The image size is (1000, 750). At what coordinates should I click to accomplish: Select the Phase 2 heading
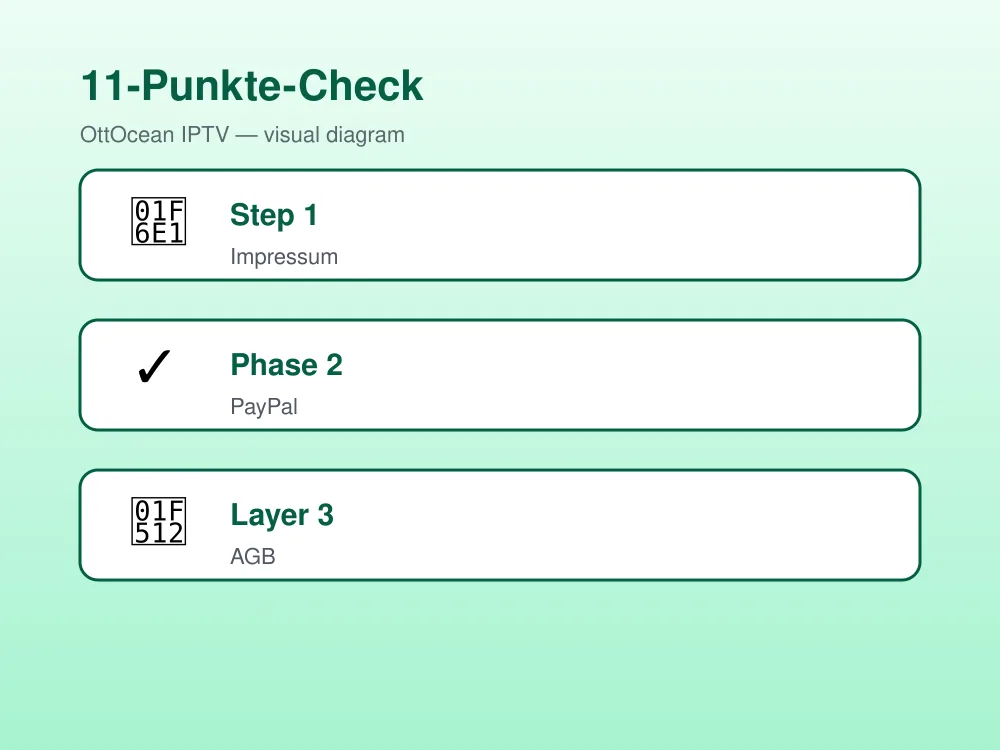pos(286,365)
